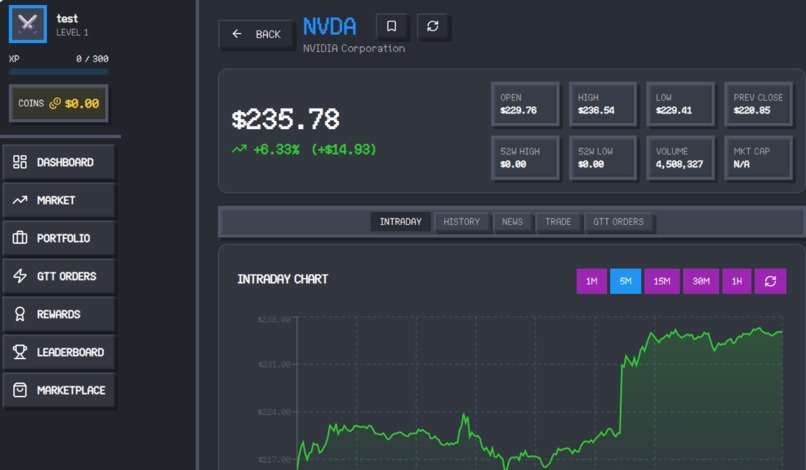Screen dimensions: 806x470
Task: Click the +6.33% (+$14.93) change text
Action: [x=315, y=150]
